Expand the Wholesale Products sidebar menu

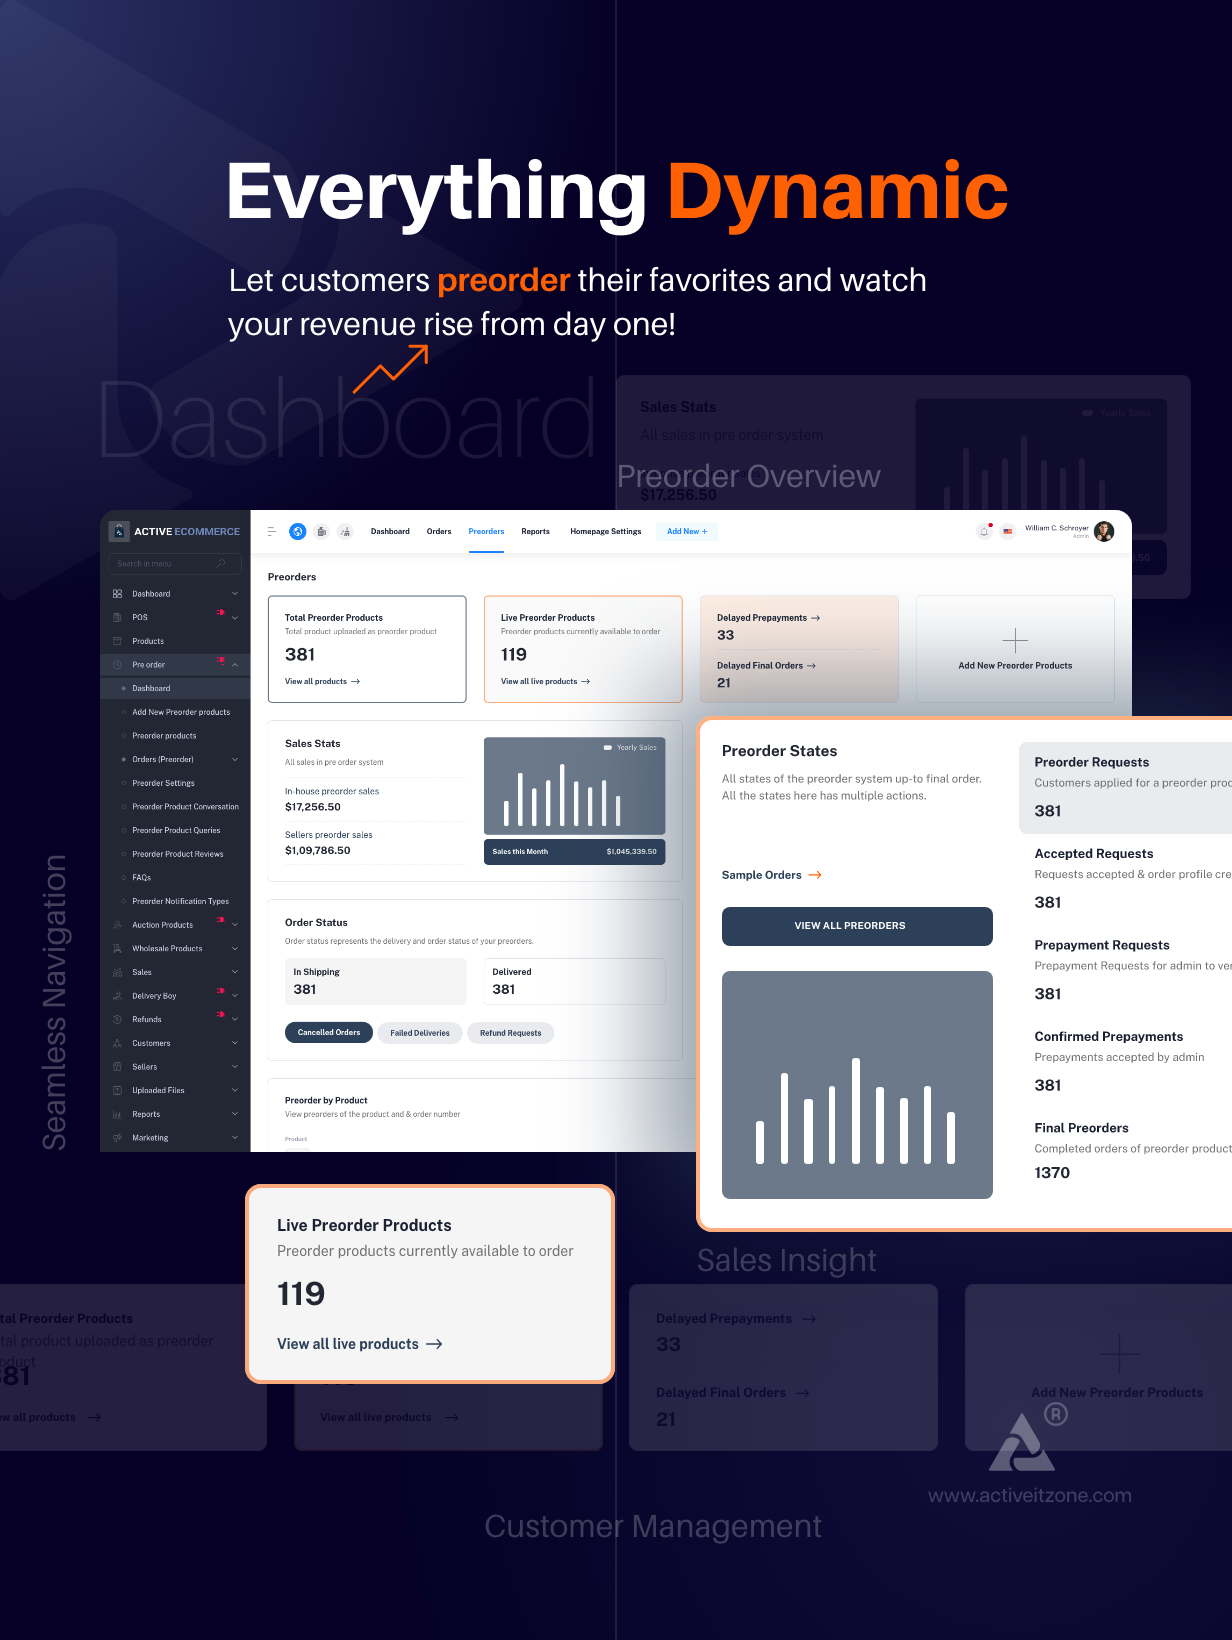[x=235, y=949]
